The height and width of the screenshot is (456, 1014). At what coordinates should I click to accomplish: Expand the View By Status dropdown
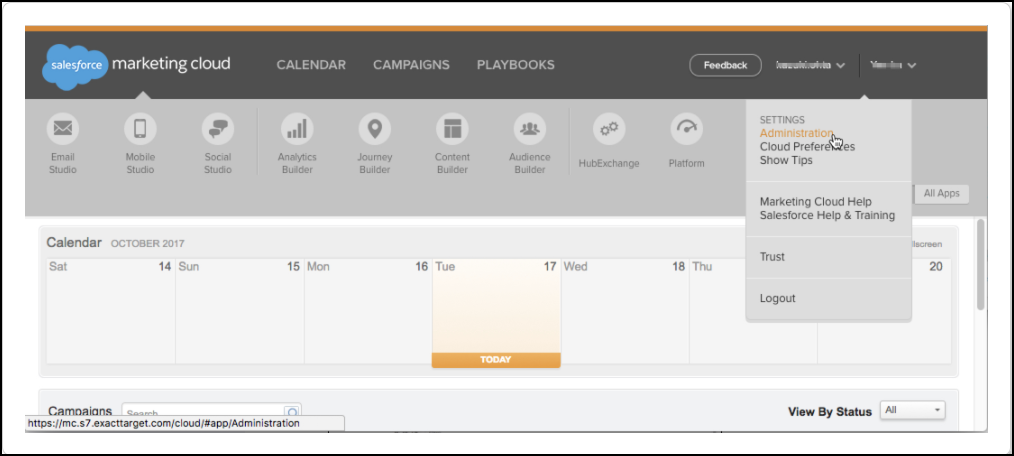(x=912, y=411)
